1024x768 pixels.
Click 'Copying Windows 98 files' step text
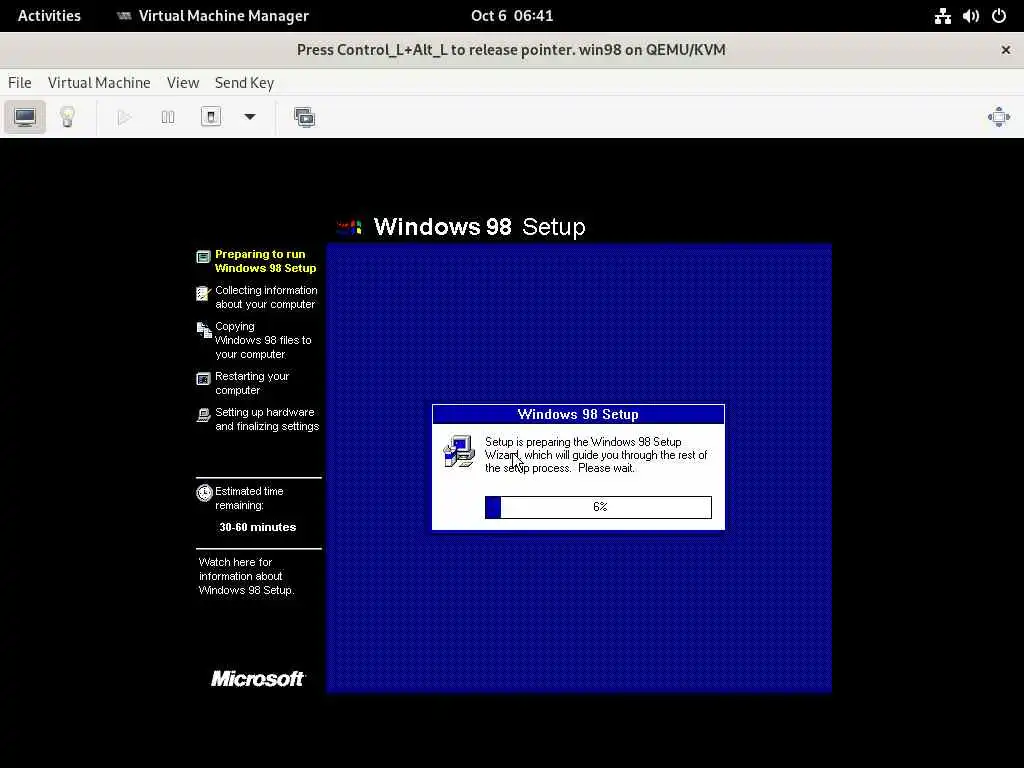click(x=263, y=340)
